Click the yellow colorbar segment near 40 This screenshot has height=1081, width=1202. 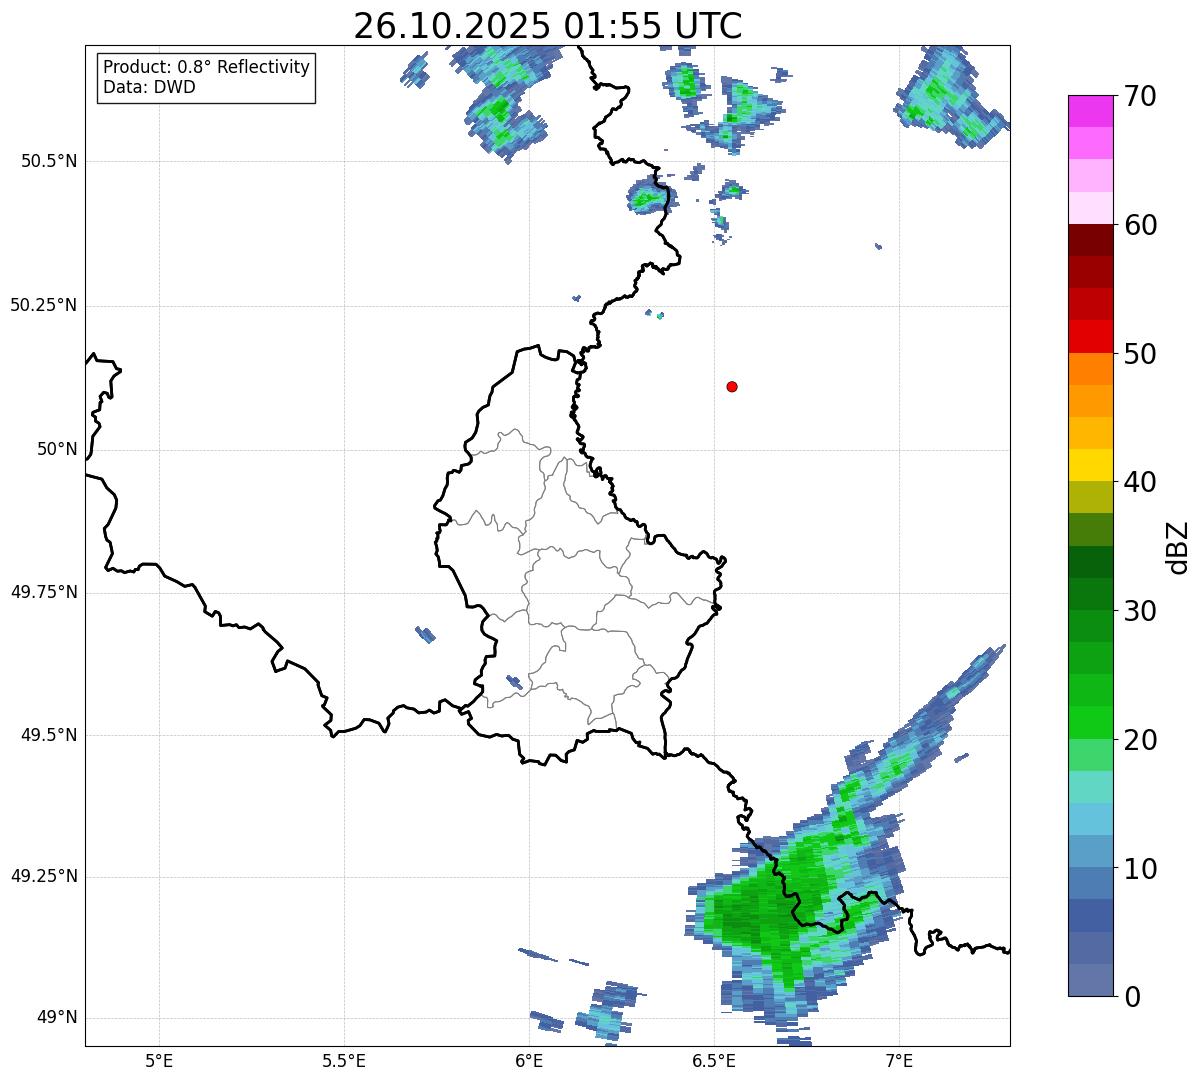[1090, 465]
